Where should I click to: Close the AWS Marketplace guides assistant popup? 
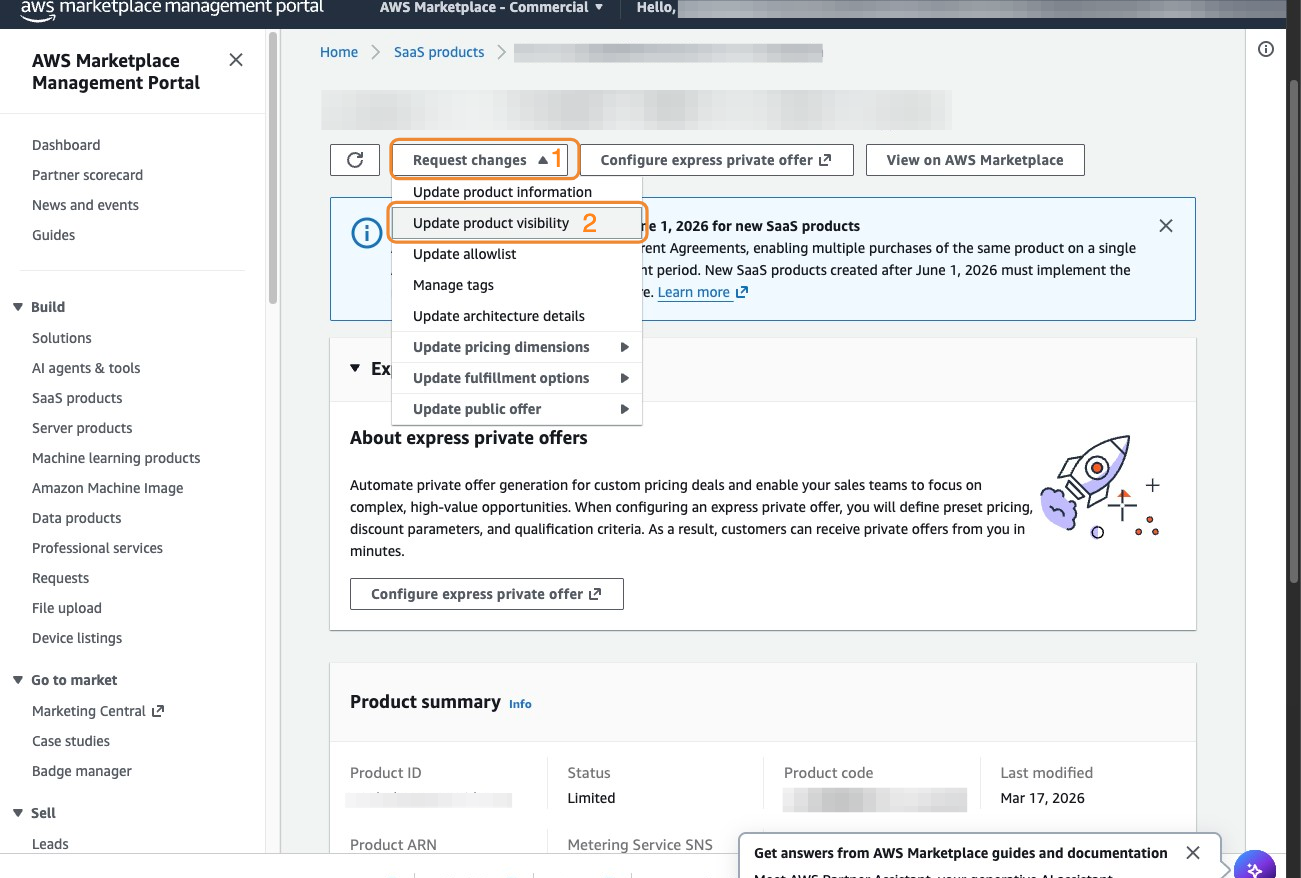pyautogui.click(x=1193, y=853)
